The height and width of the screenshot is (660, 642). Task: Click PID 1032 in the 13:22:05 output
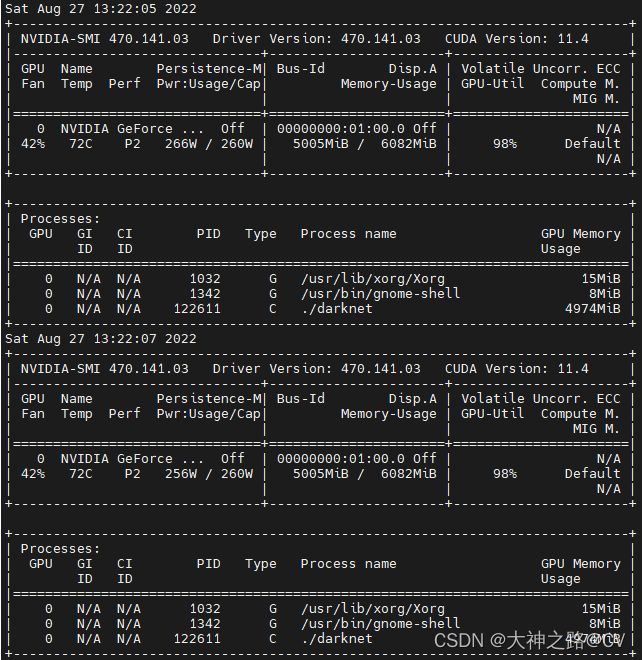coord(205,279)
